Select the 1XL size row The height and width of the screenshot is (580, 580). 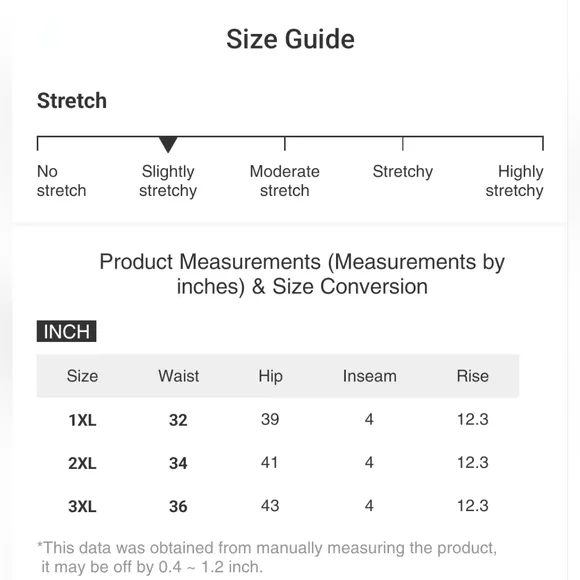tap(278, 419)
